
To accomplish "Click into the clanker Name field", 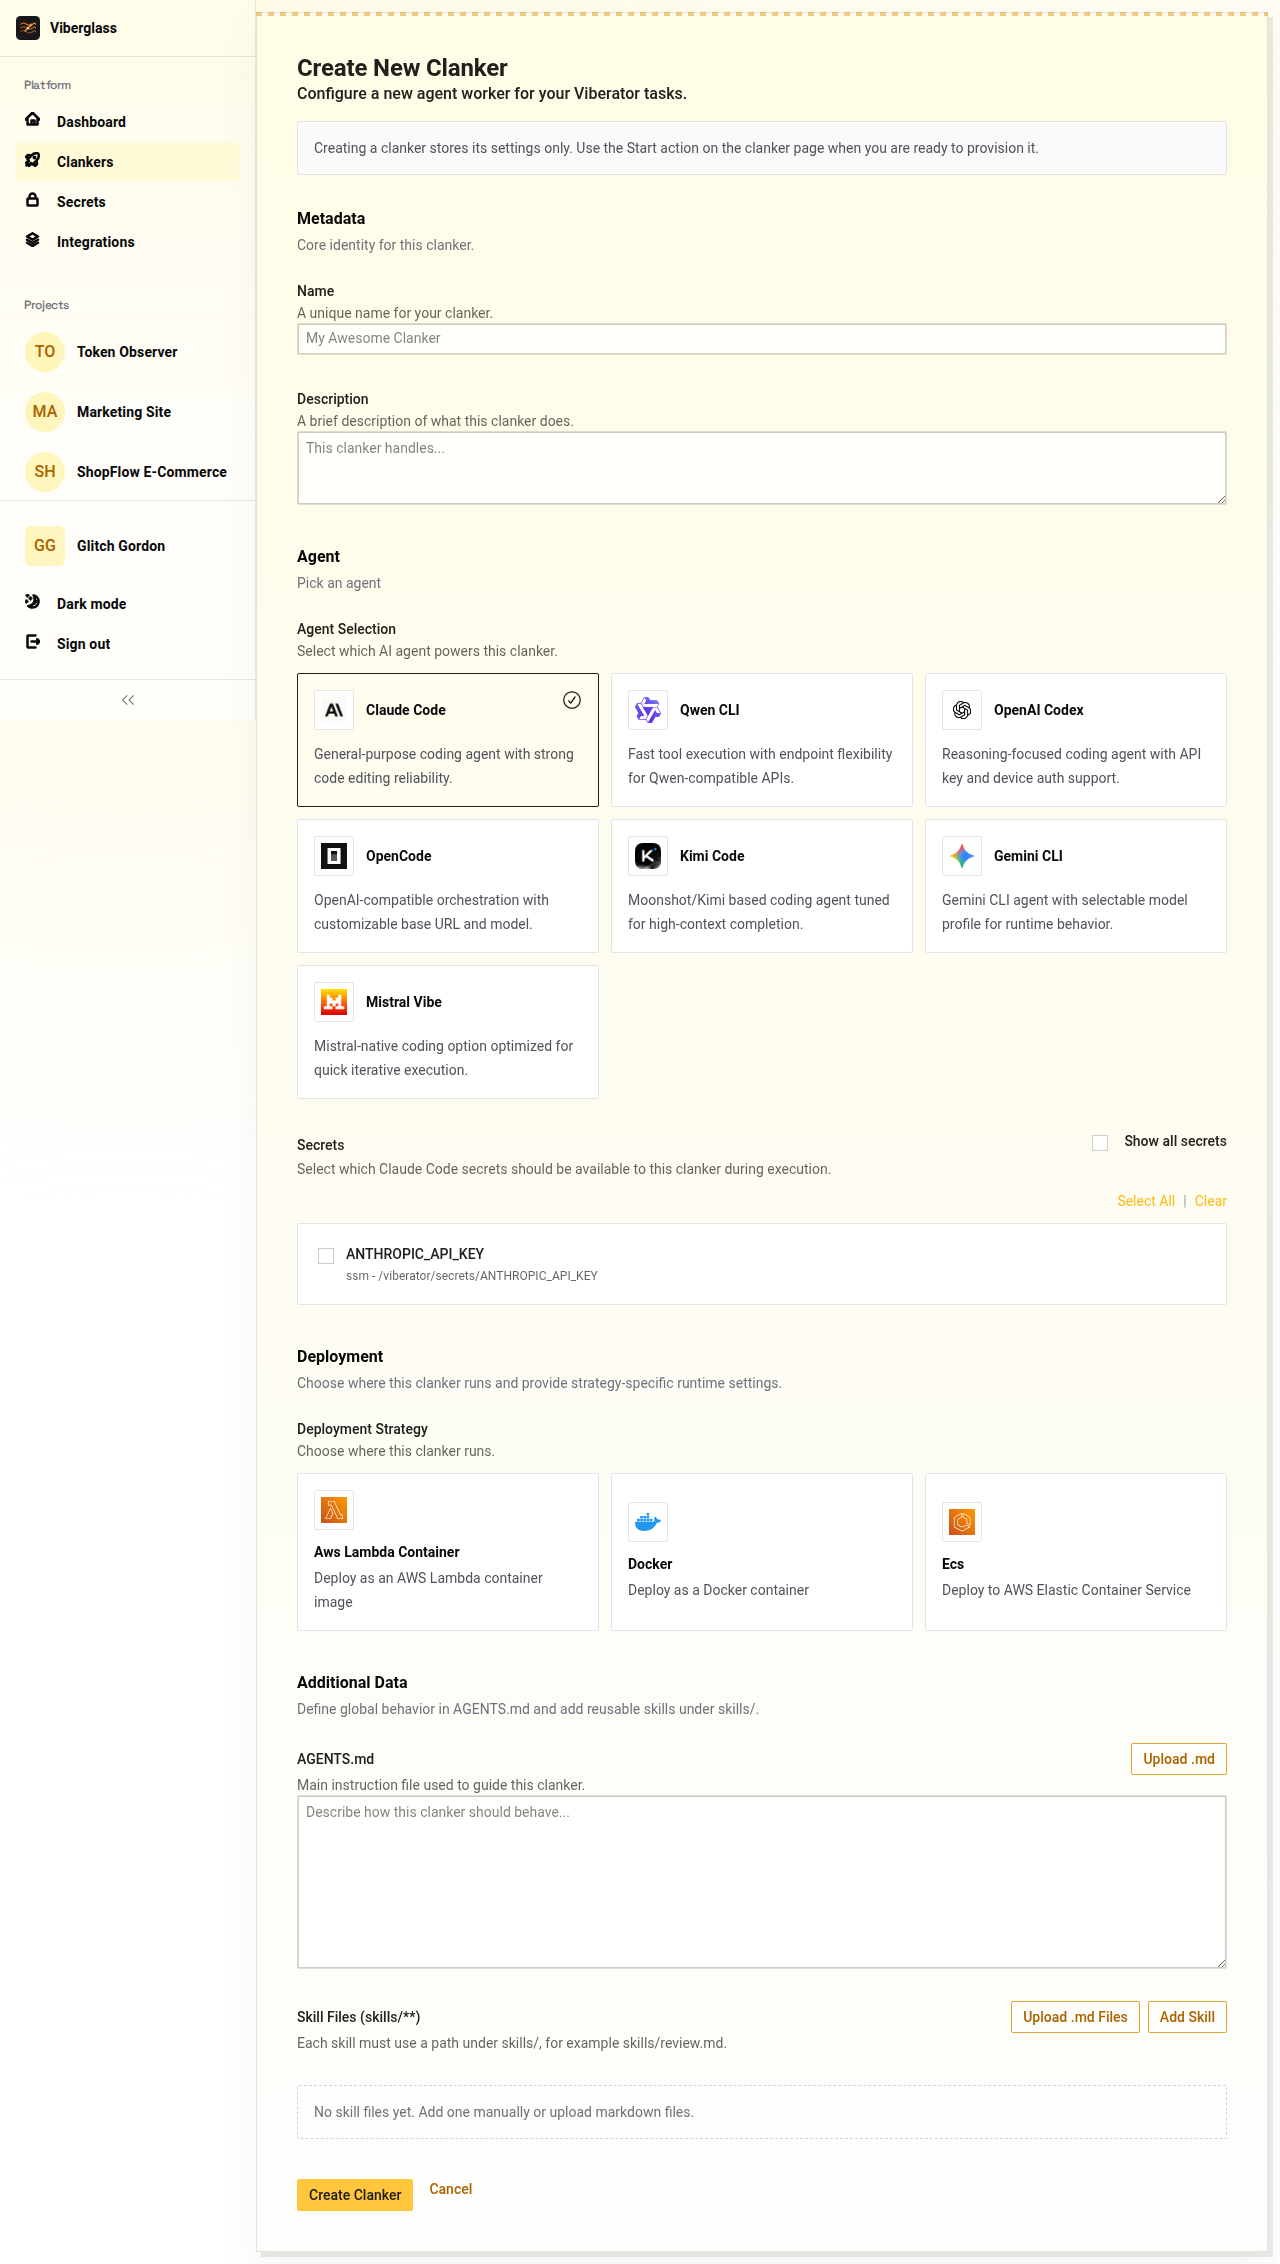I will coord(761,339).
